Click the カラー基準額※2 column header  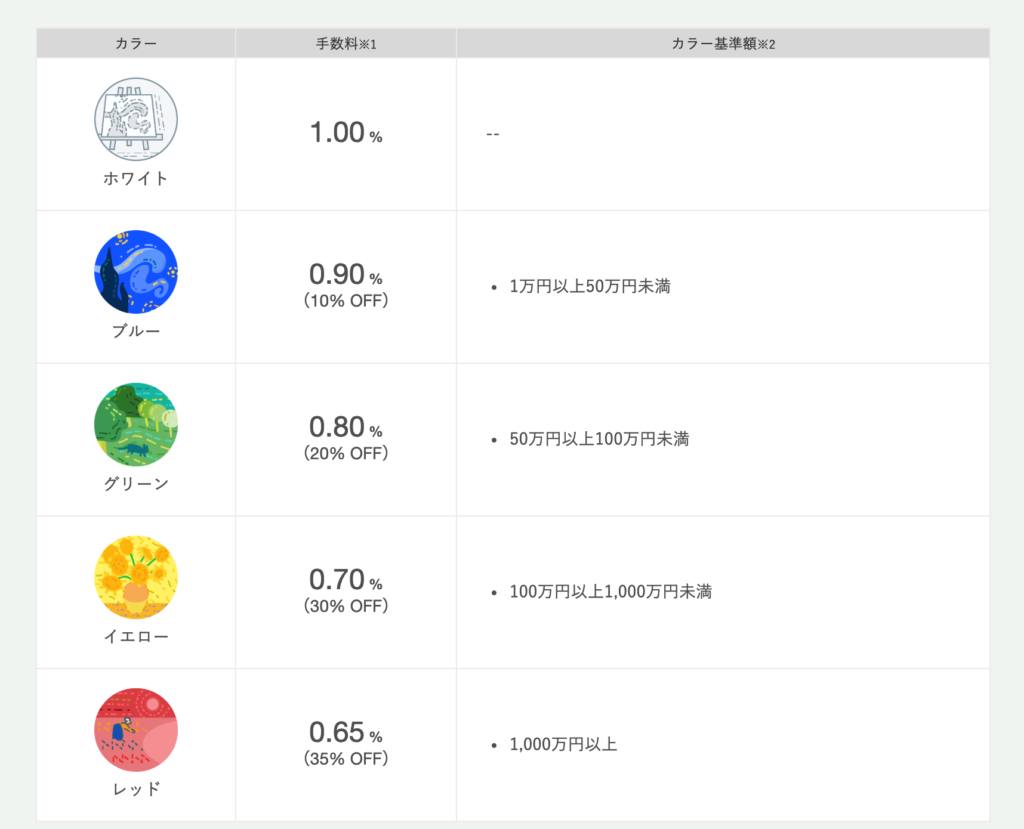click(x=723, y=44)
